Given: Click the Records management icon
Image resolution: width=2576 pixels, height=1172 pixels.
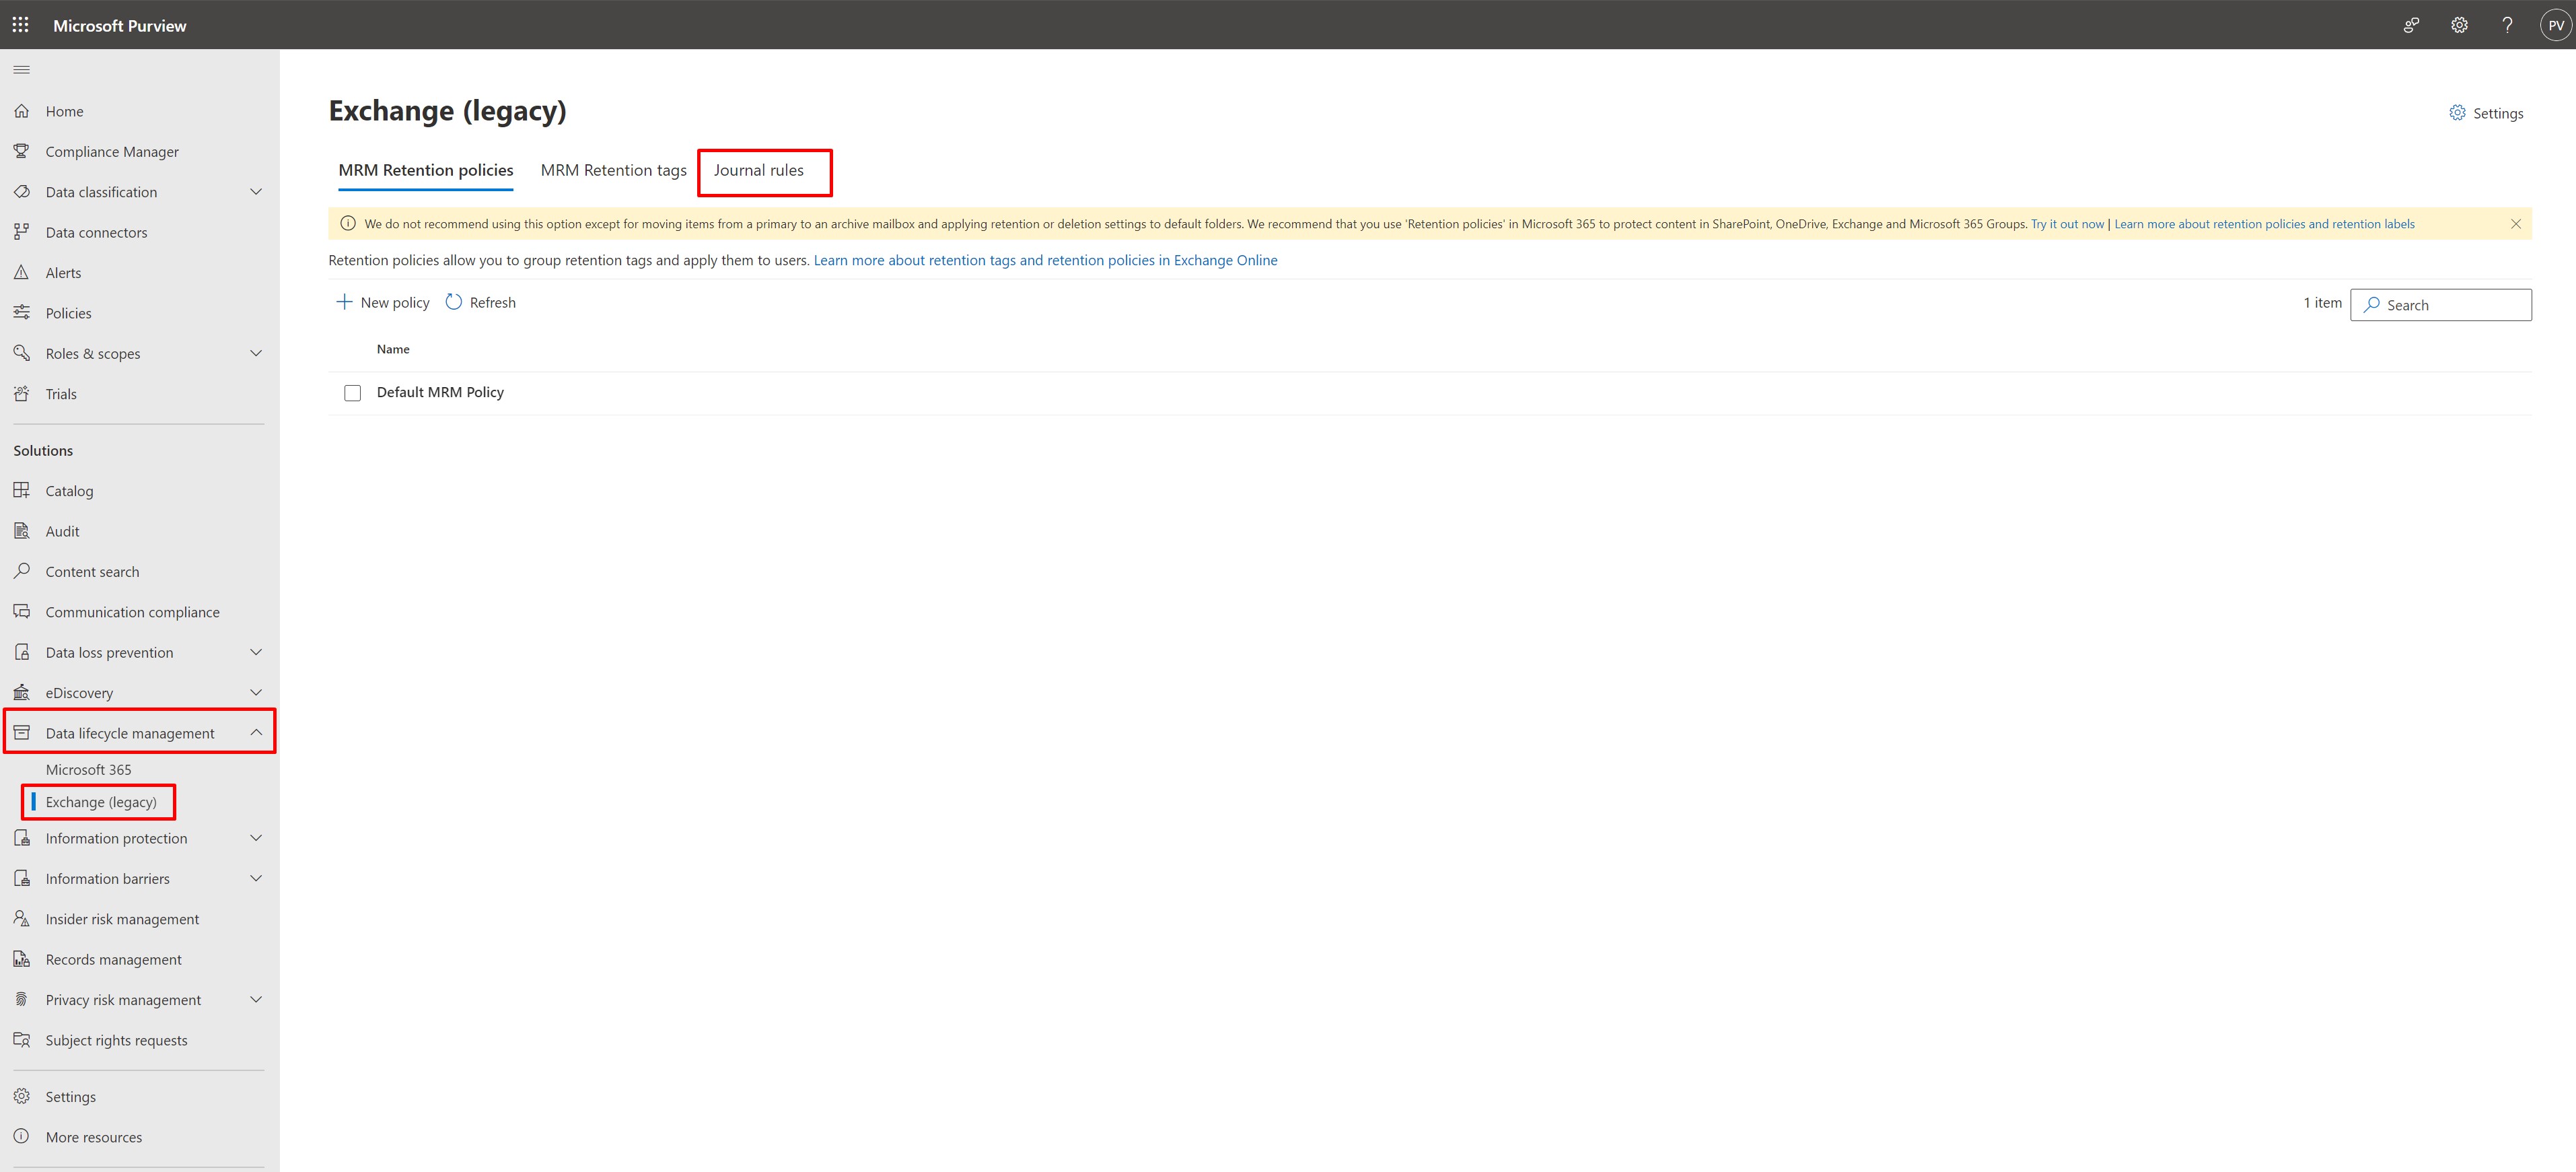Looking at the screenshot, I should tap(22, 959).
